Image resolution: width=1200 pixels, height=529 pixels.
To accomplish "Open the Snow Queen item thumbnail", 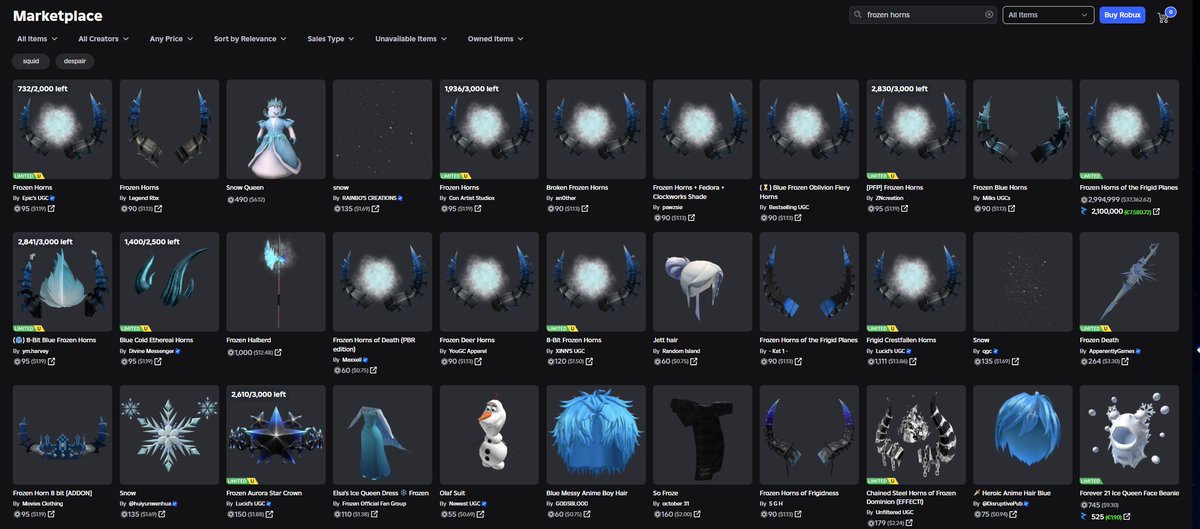I will 276,129.
